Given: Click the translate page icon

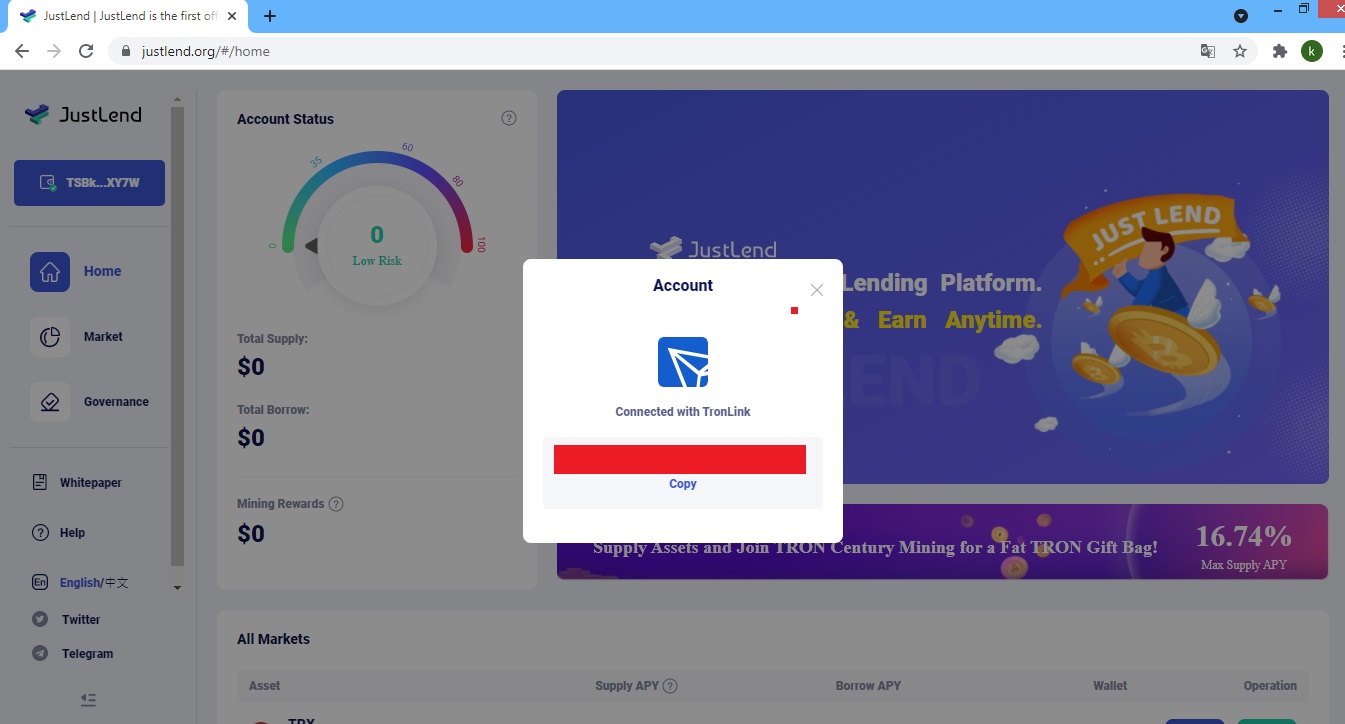Looking at the screenshot, I should 1208,51.
